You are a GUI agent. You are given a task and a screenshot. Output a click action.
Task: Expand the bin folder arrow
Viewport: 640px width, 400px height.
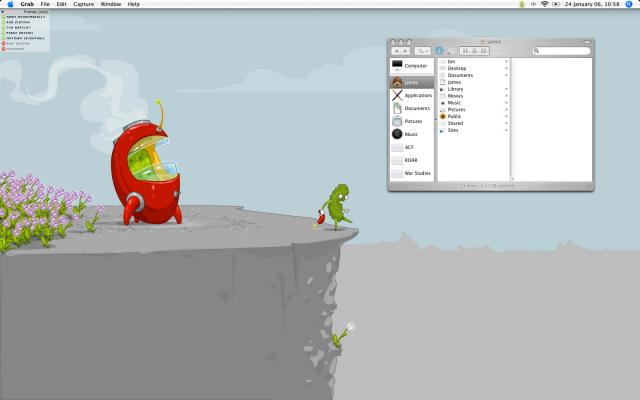coord(506,62)
